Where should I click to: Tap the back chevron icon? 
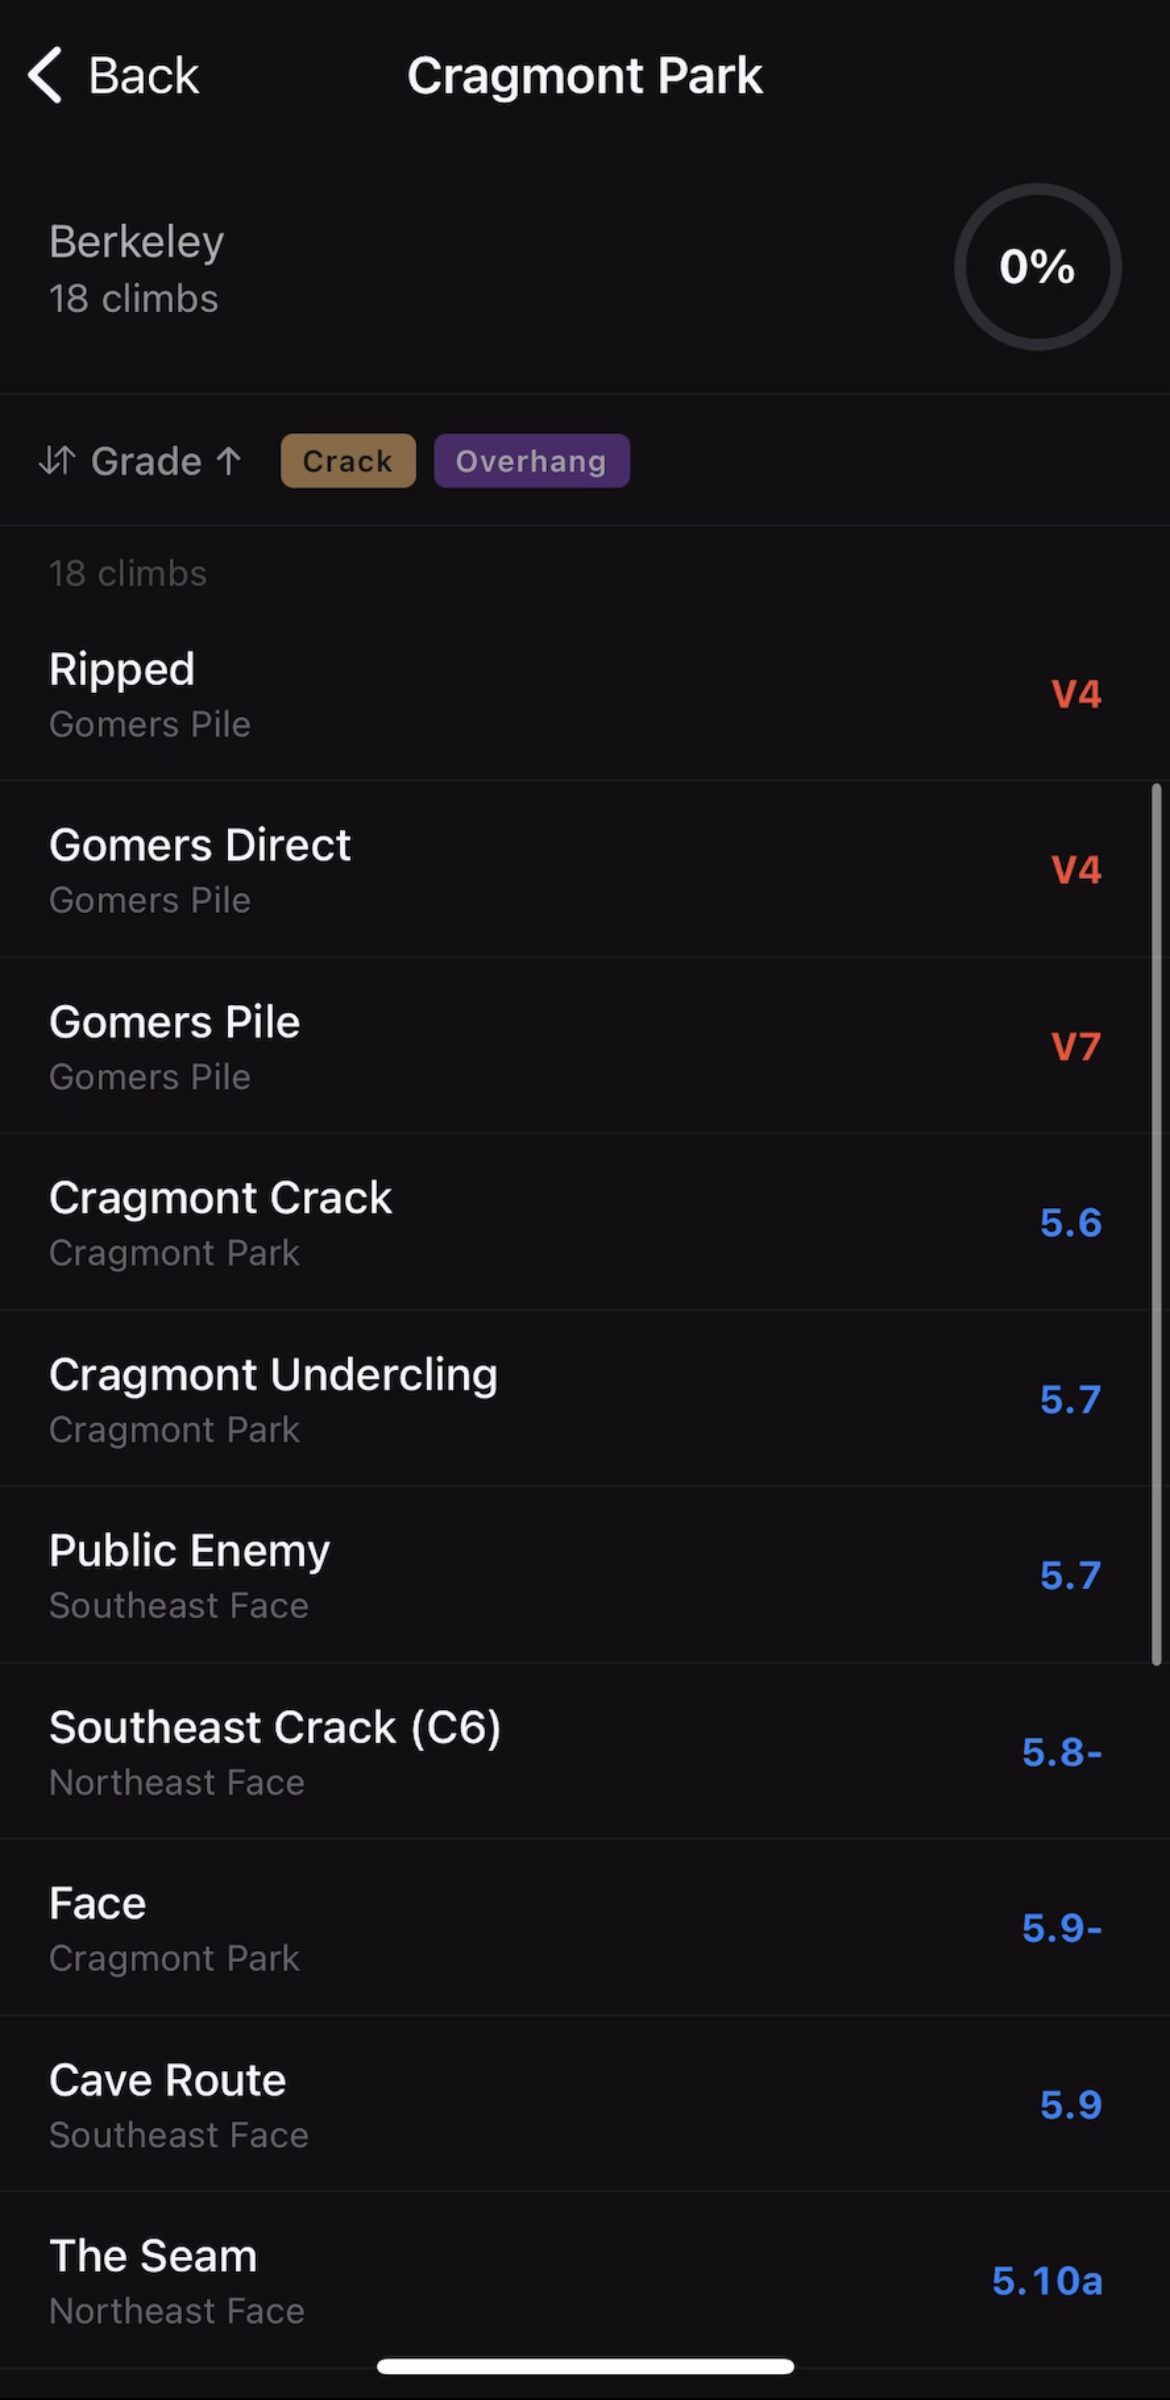coord(45,75)
